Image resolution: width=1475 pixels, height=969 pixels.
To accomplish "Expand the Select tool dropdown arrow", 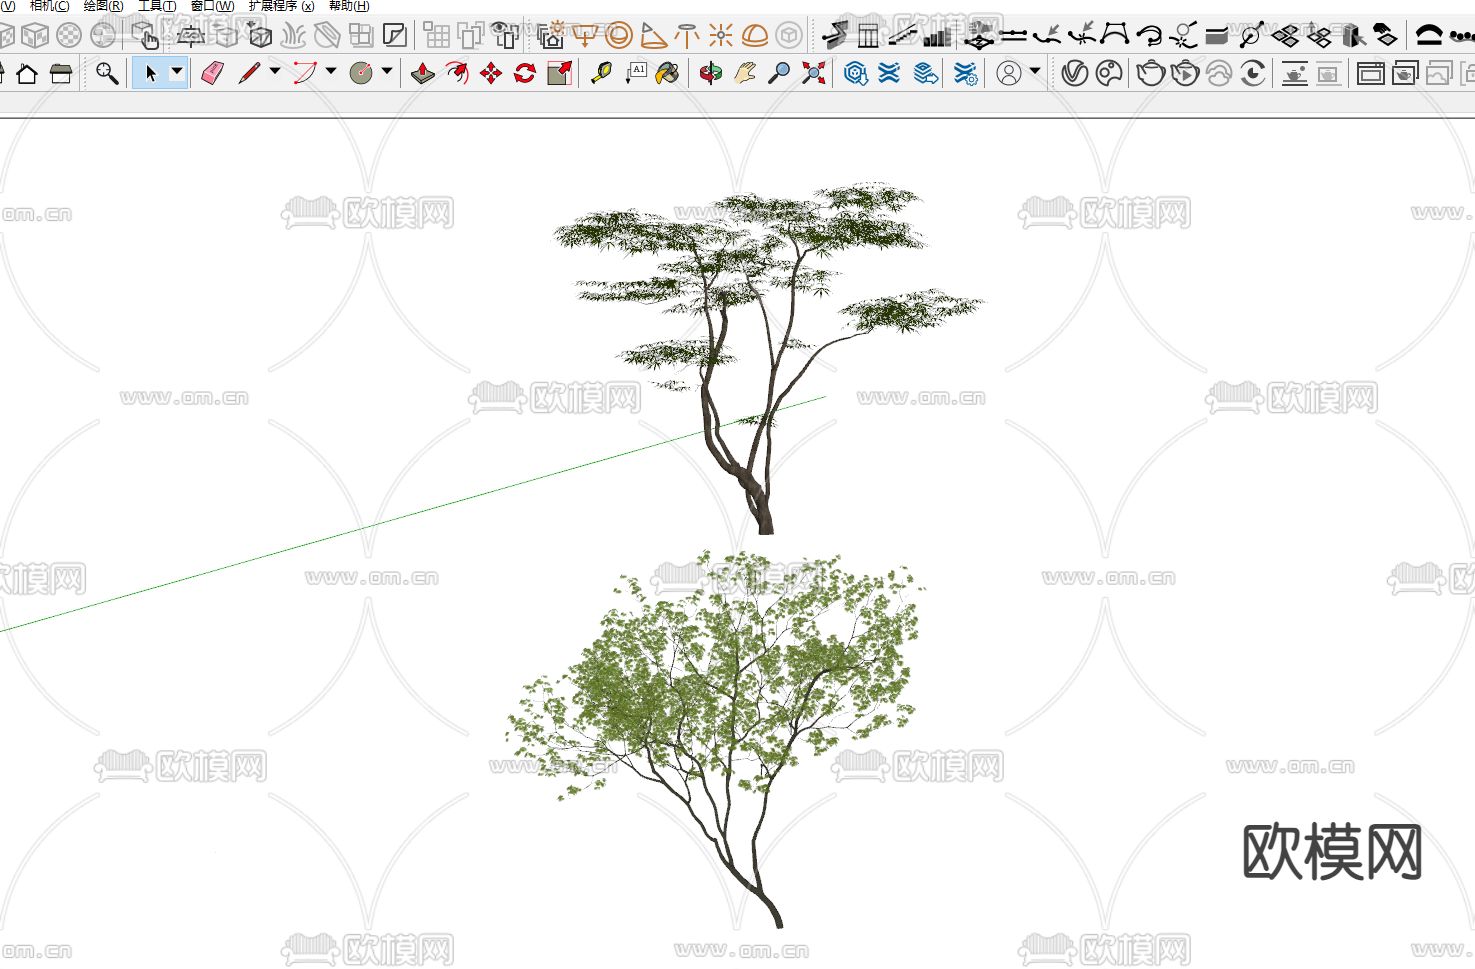I will 177,72.
